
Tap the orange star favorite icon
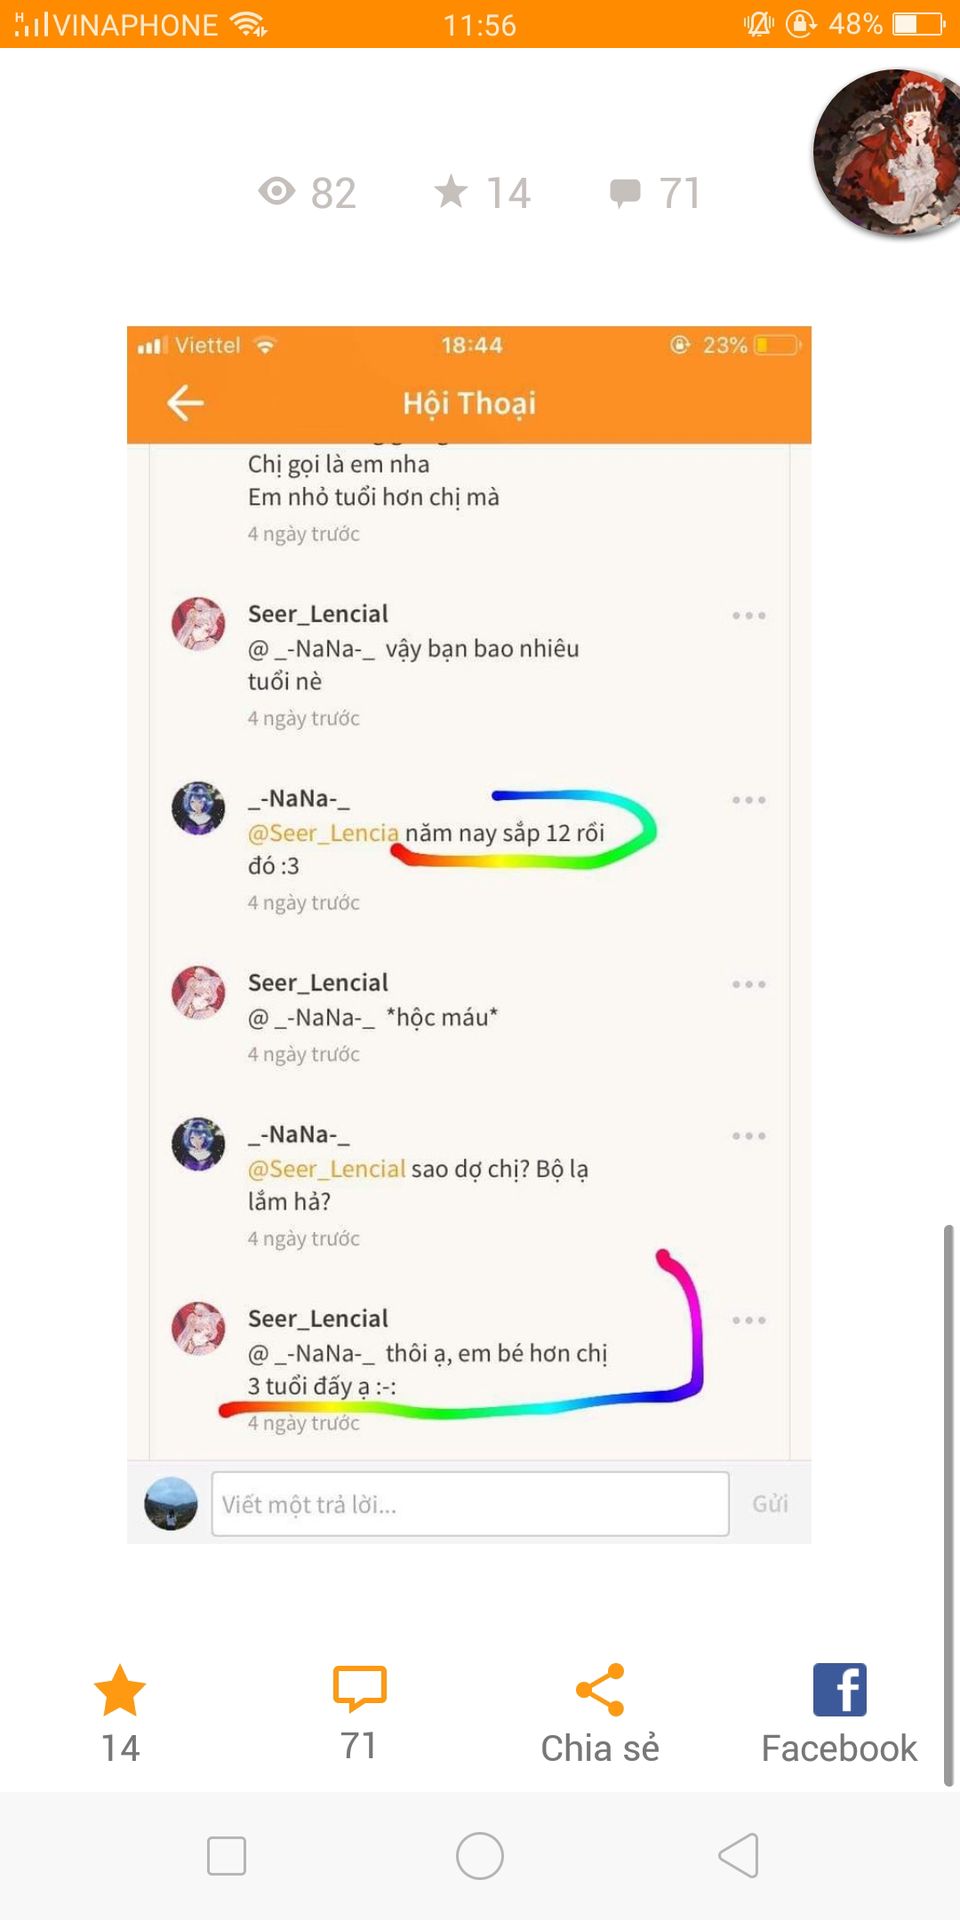tap(120, 1690)
